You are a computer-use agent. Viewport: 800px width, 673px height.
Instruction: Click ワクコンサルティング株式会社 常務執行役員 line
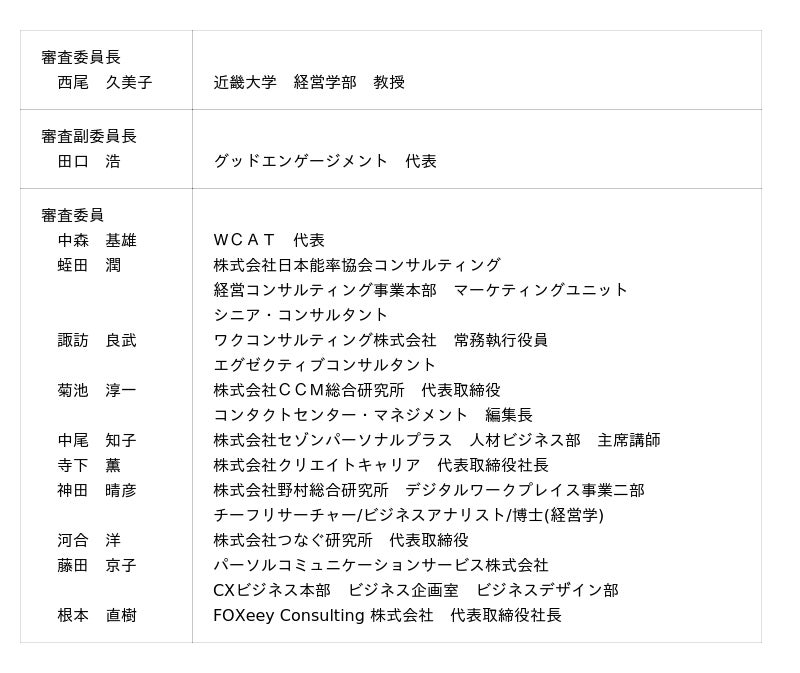[380, 340]
